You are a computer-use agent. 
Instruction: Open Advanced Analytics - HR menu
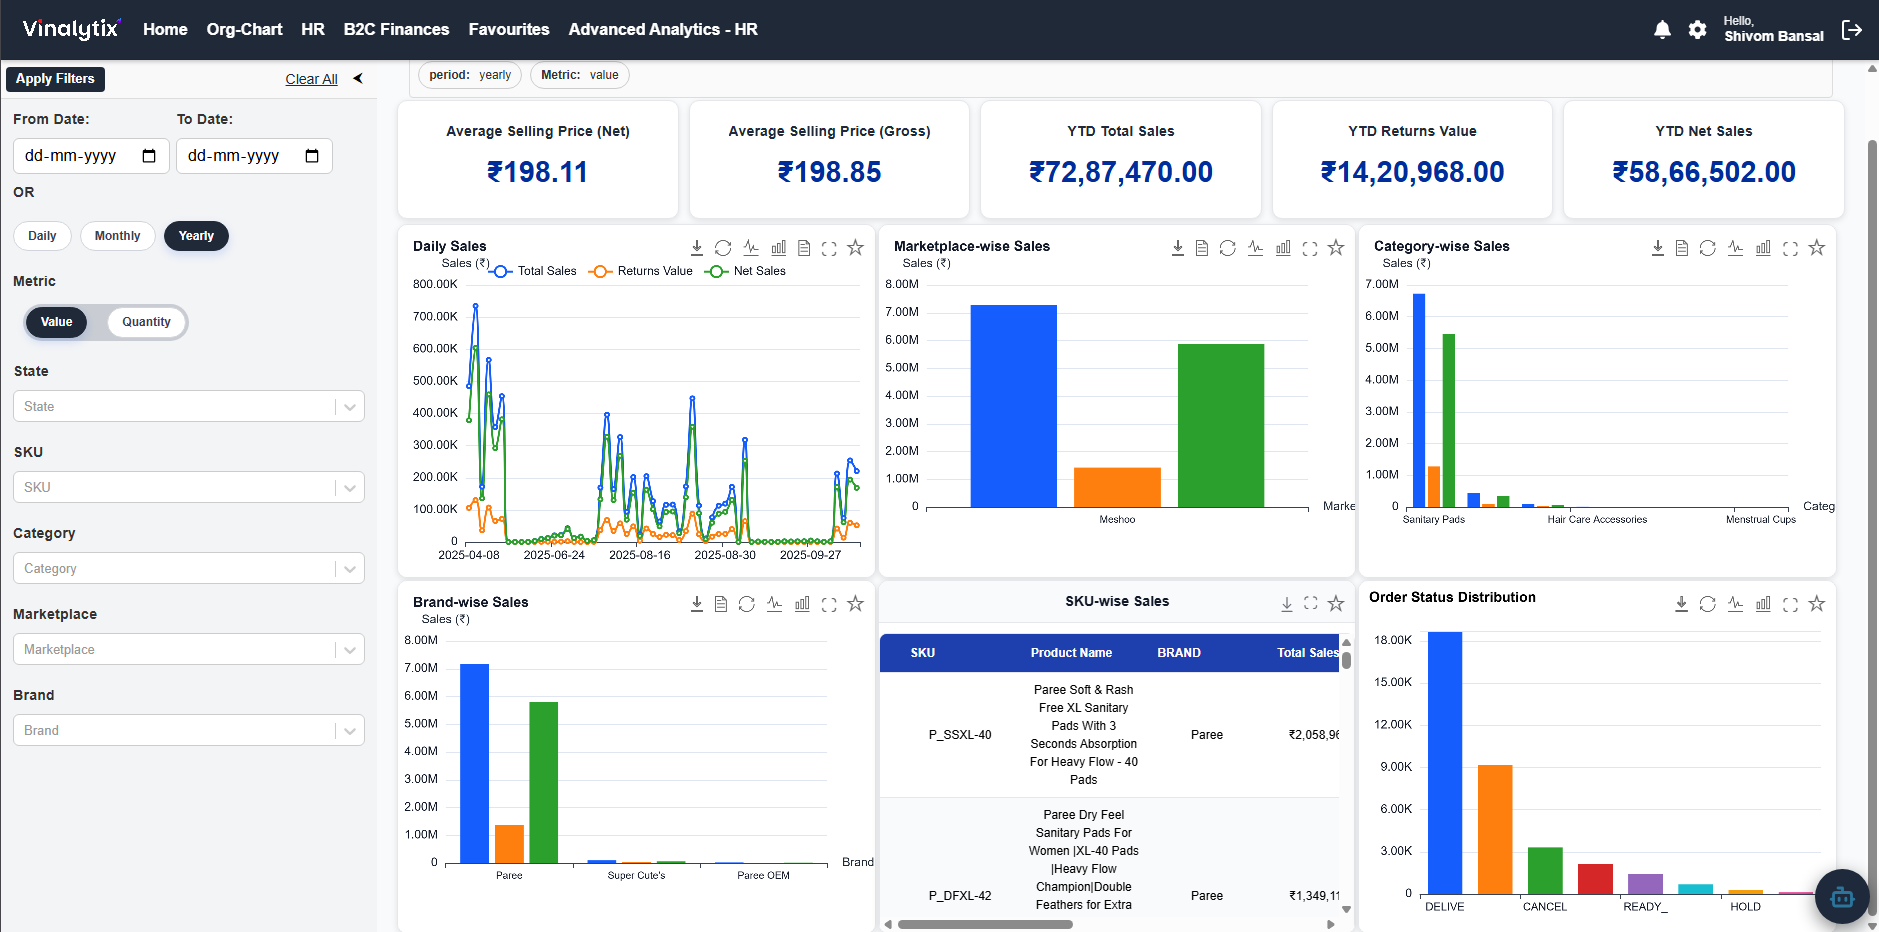[663, 30]
